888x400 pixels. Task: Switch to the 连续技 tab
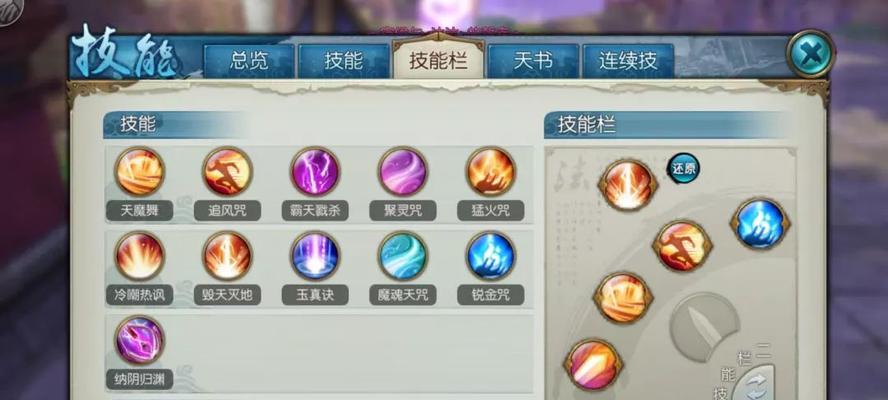628,61
